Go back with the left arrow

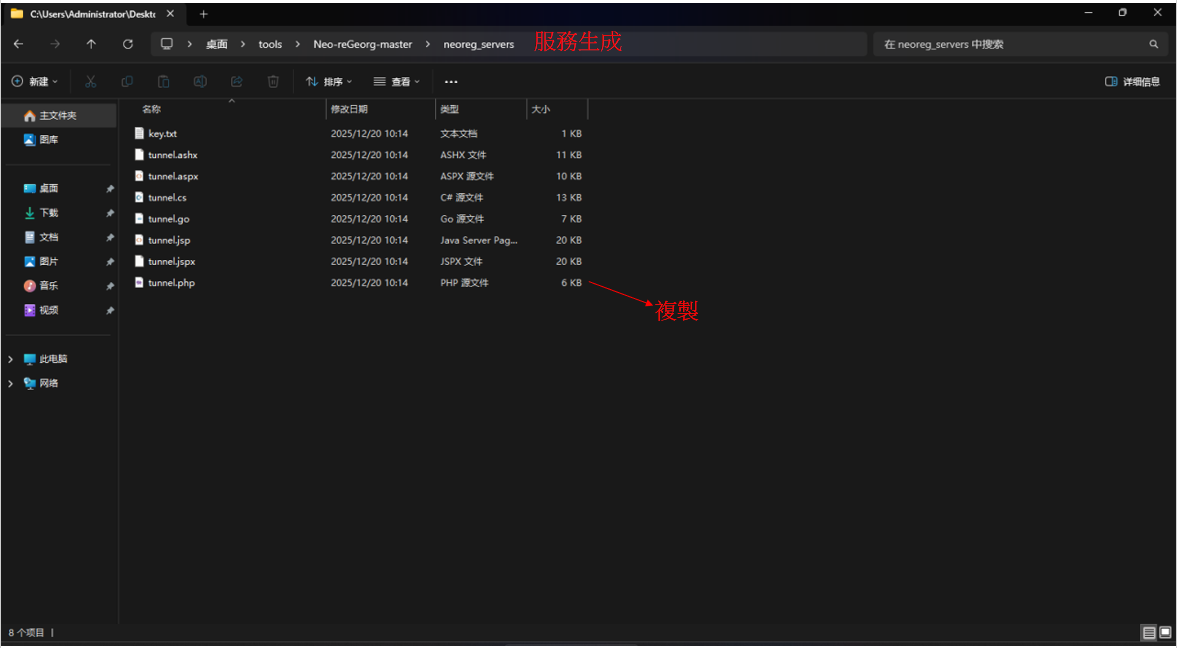(x=19, y=44)
